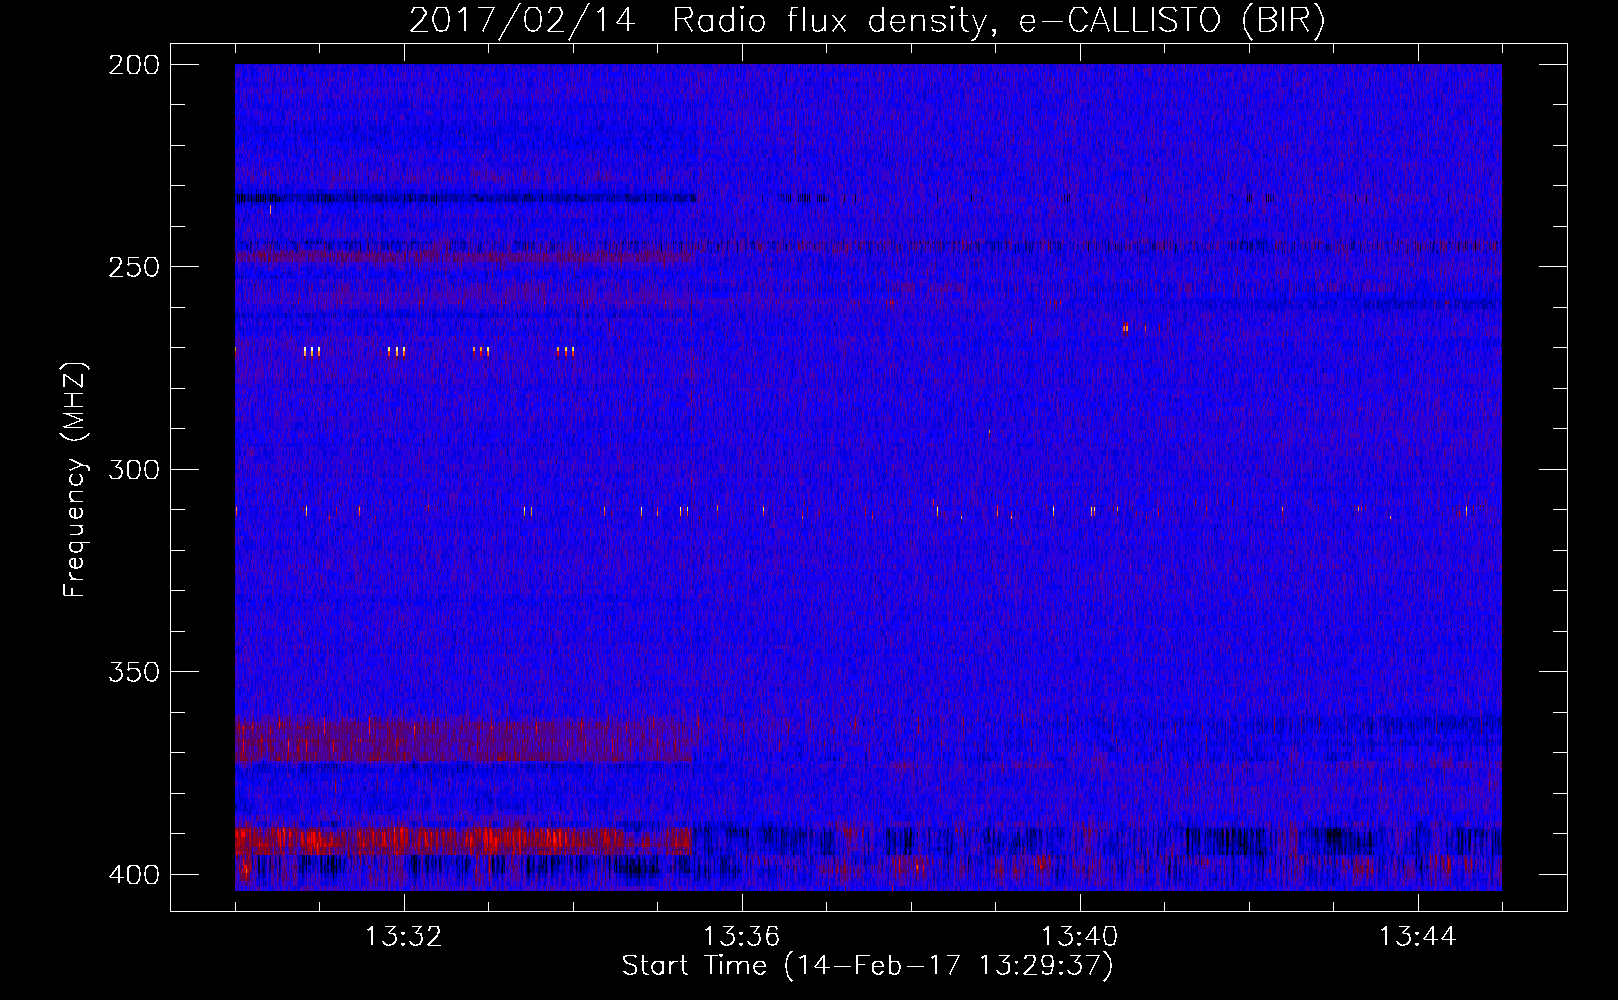The height and width of the screenshot is (1000, 1618).
Task: Click the date "2017/02/14" in the title
Action: point(522,21)
